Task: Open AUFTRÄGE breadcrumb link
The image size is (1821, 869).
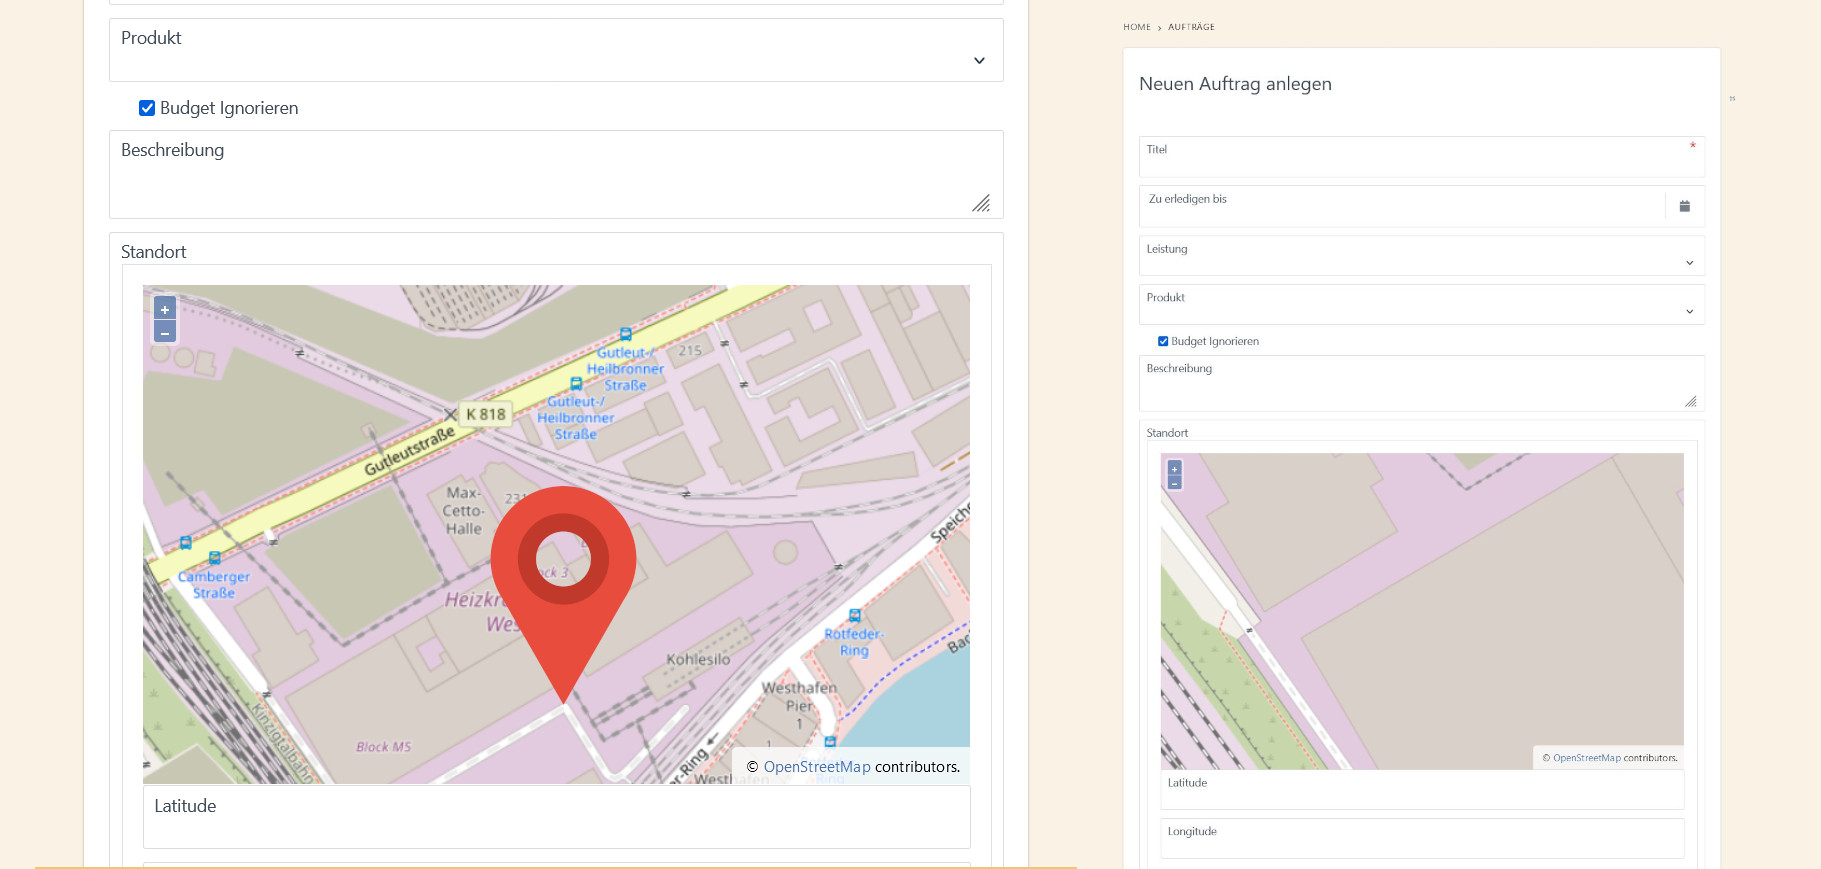Action: (x=1191, y=27)
